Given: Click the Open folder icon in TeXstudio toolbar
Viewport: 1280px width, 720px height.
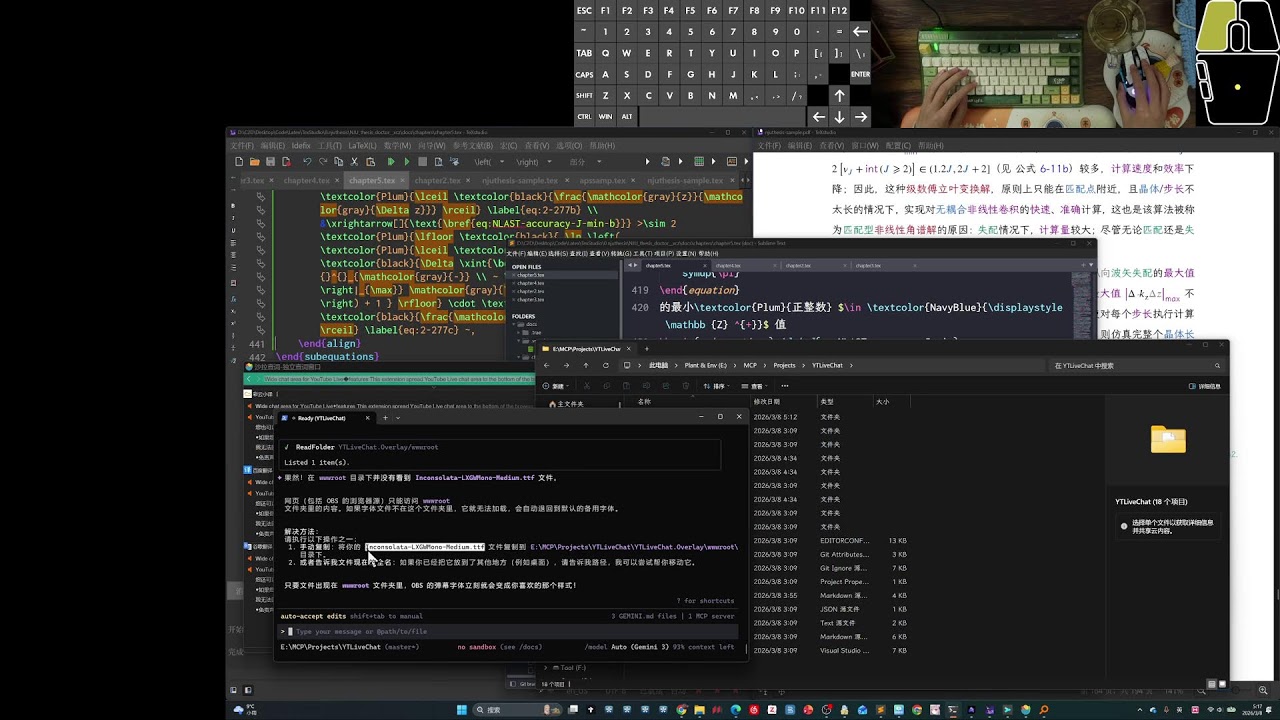Looking at the screenshot, I should (x=255, y=162).
